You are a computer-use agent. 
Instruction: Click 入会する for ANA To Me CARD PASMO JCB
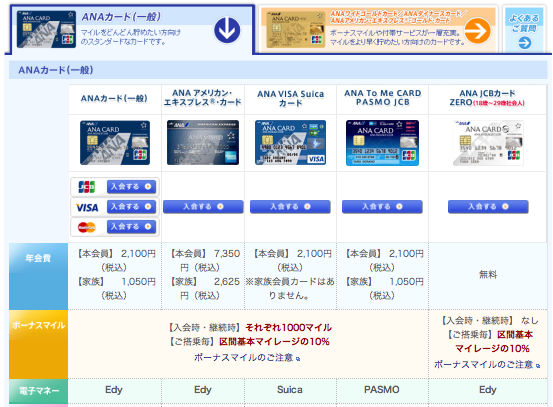point(382,207)
